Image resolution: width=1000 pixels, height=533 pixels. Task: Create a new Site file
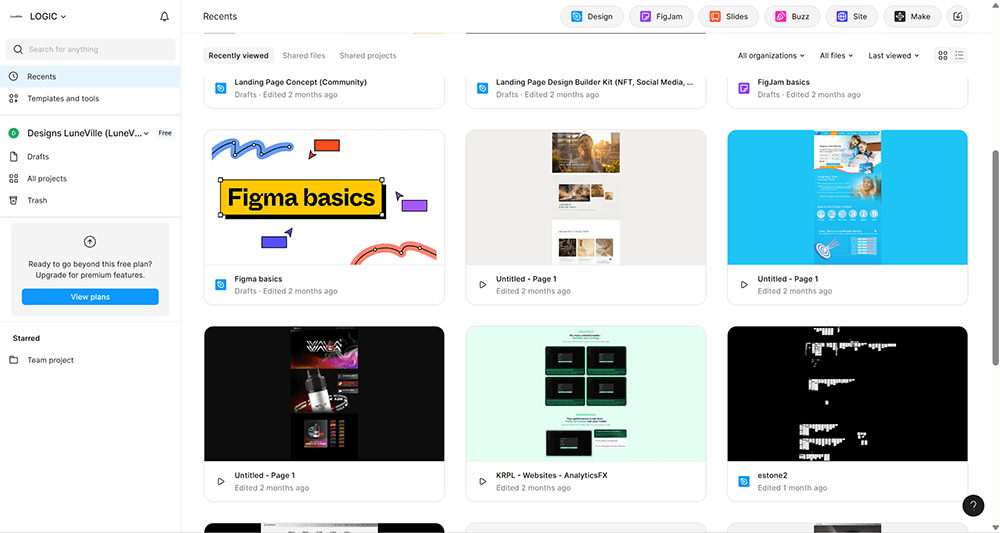(851, 17)
